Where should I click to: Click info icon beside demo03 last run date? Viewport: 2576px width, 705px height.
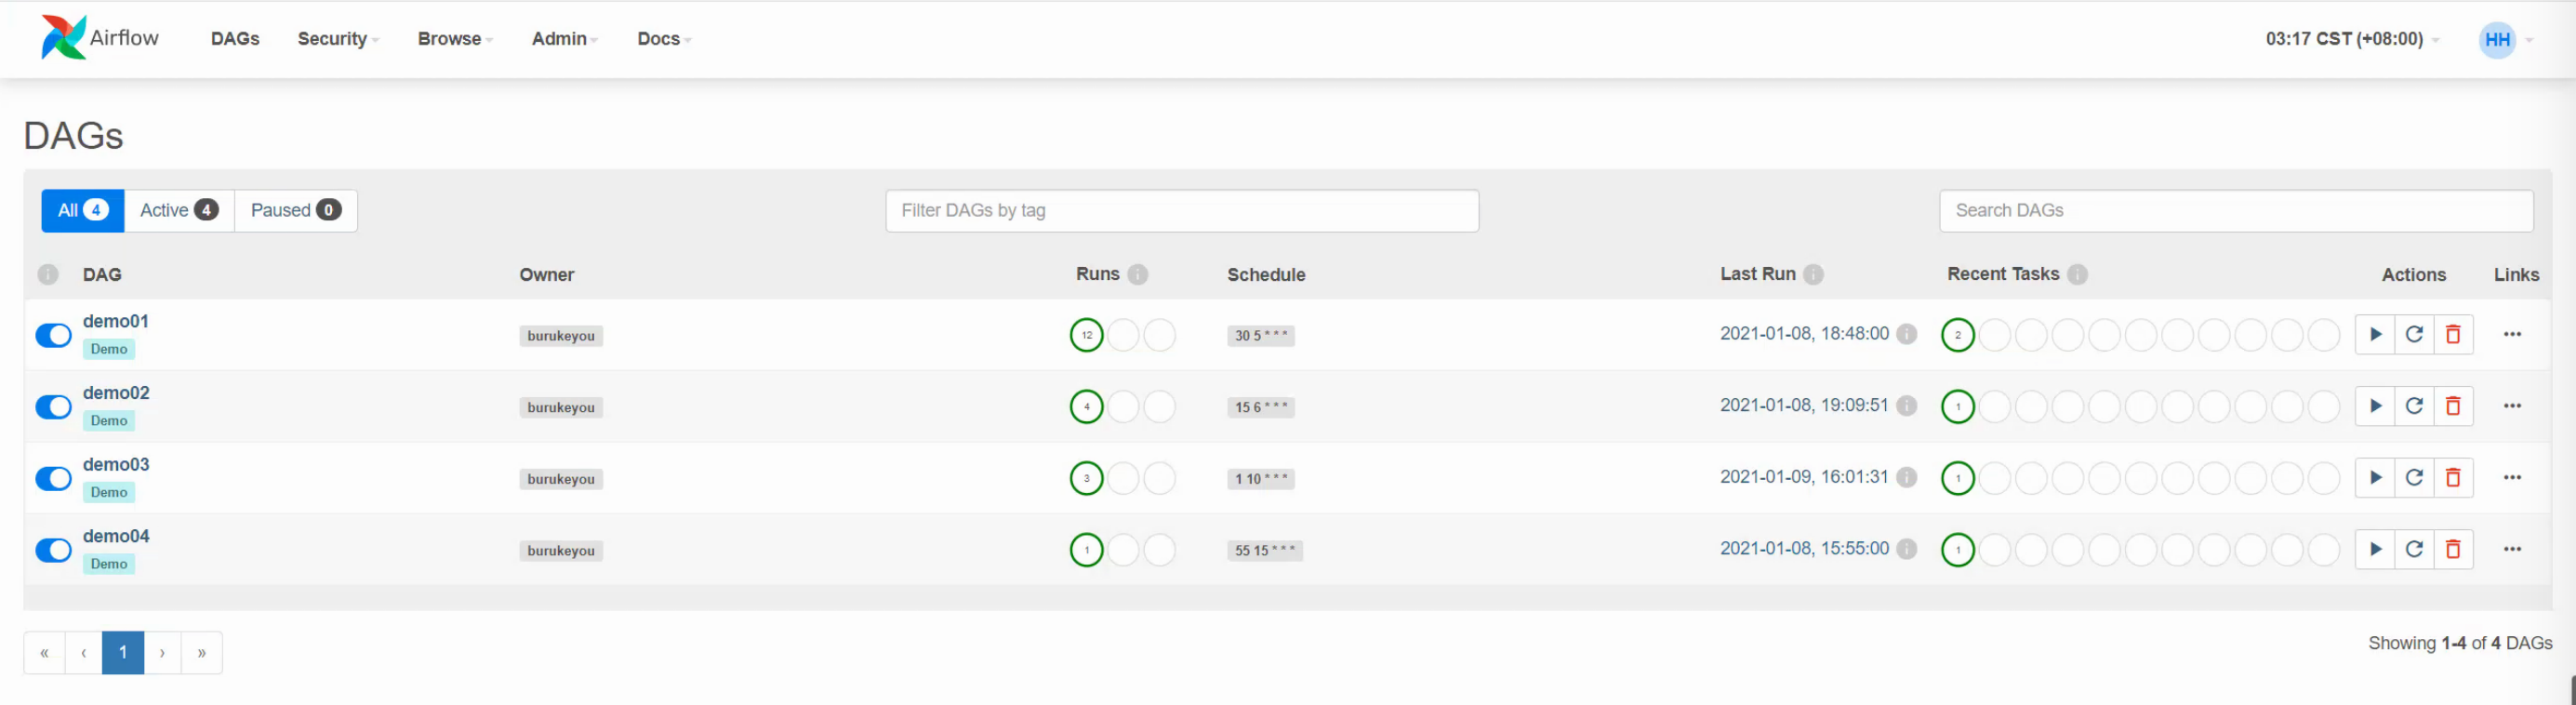(1907, 478)
